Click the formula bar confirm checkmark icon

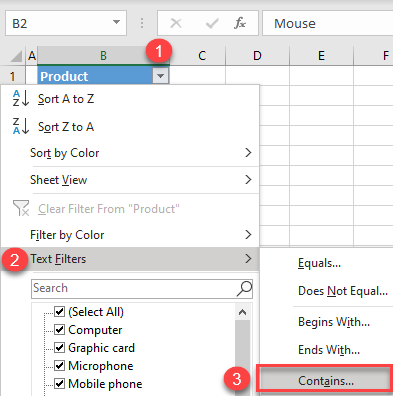(212, 23)
